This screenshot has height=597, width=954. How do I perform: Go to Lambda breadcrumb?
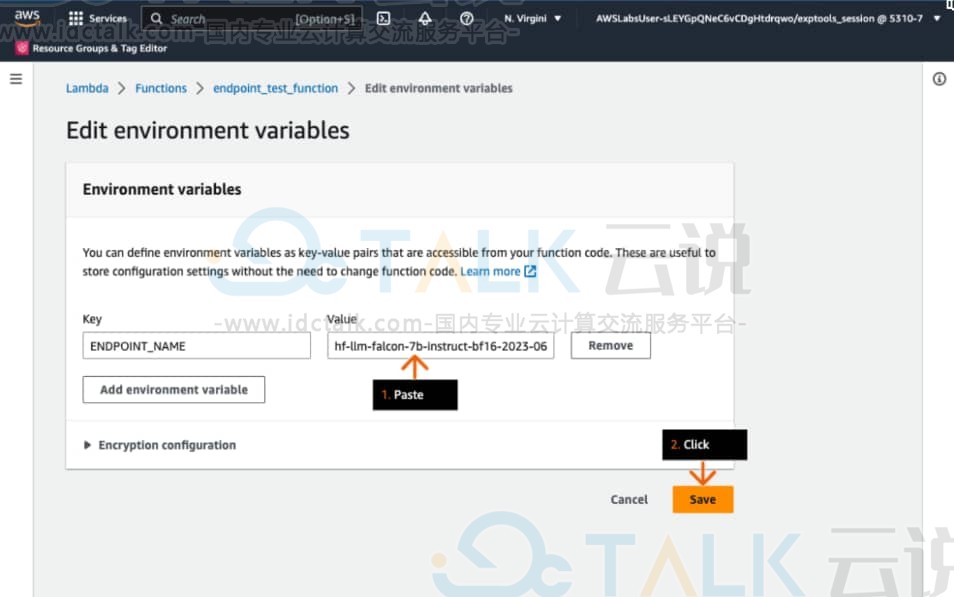(x=87, y=88)
